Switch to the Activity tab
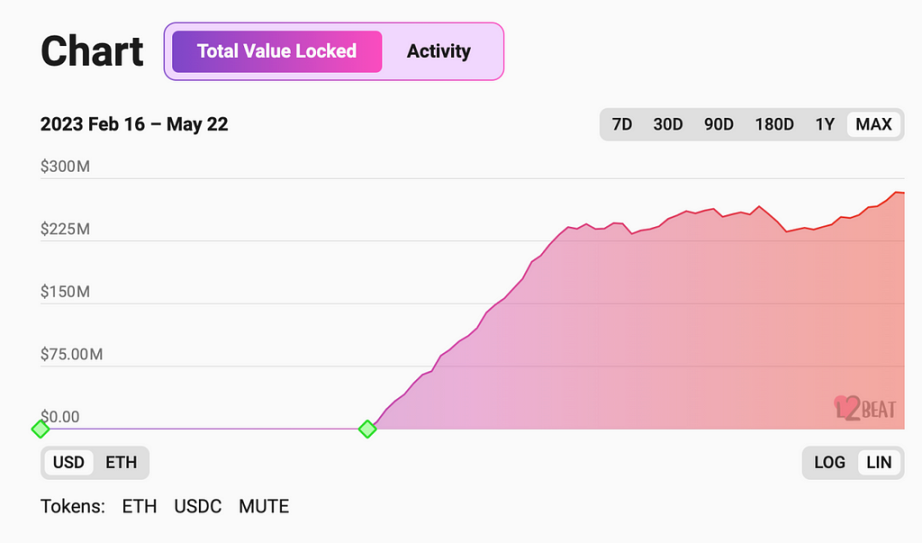 click(439, 51)
